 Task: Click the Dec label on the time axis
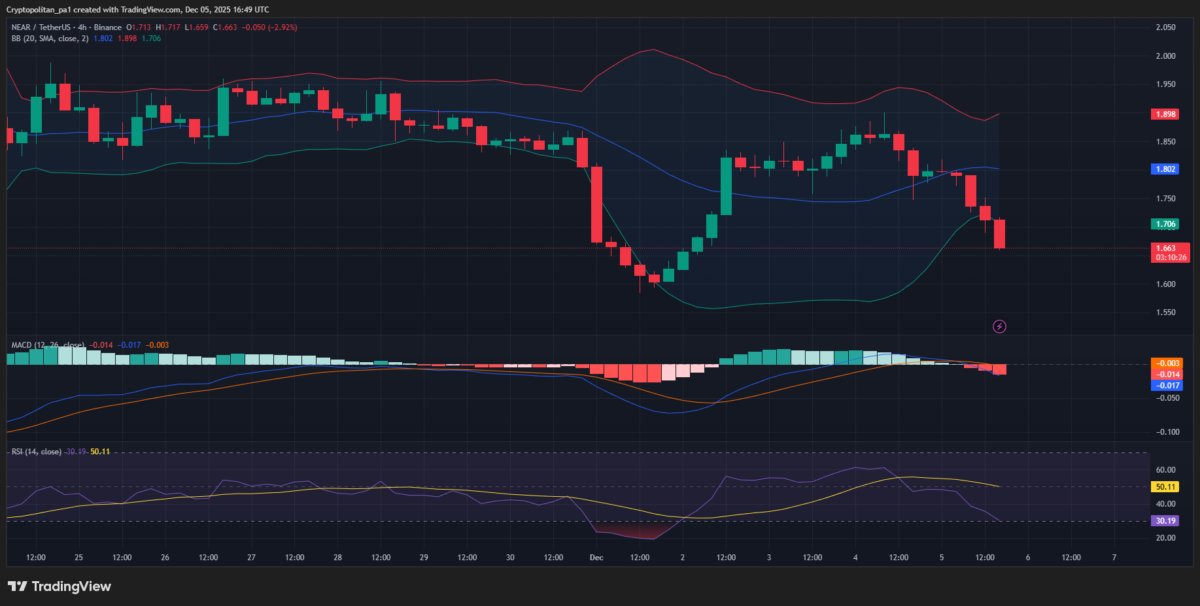597,559
